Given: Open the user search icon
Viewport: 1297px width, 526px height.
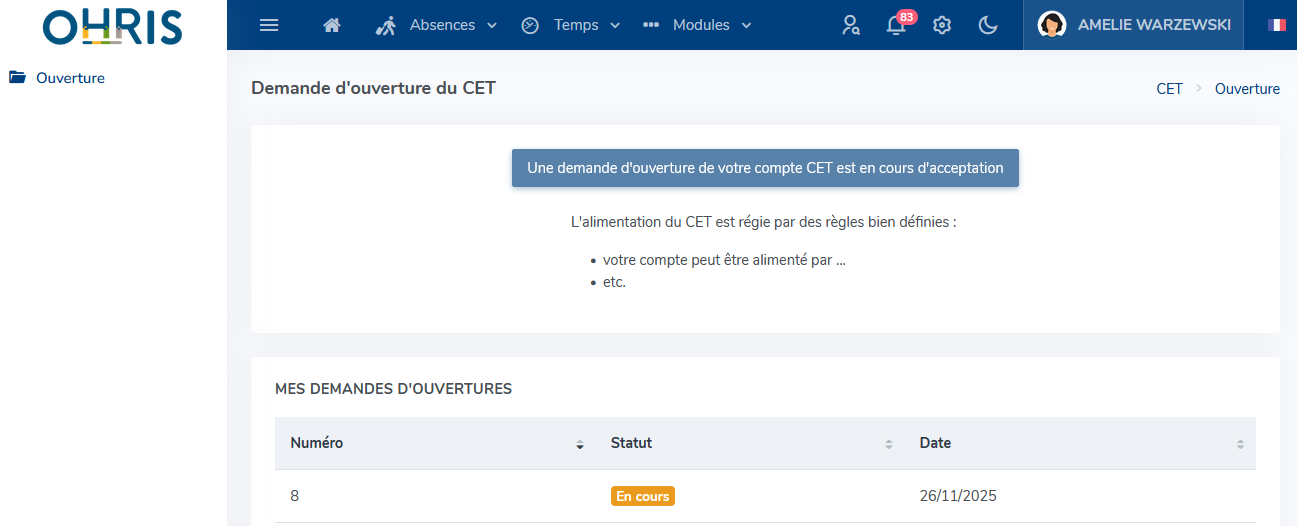Looking at the screenshot, I should (851, 25).
